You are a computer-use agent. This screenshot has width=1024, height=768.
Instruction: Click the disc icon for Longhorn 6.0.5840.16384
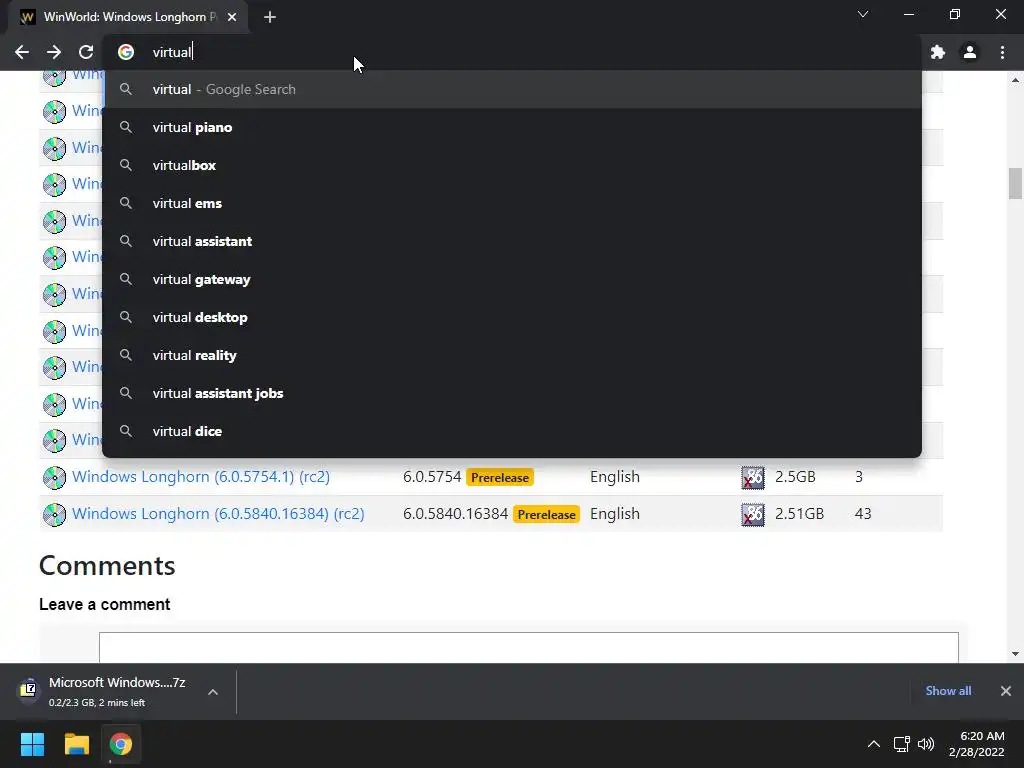tap(54, 515)
